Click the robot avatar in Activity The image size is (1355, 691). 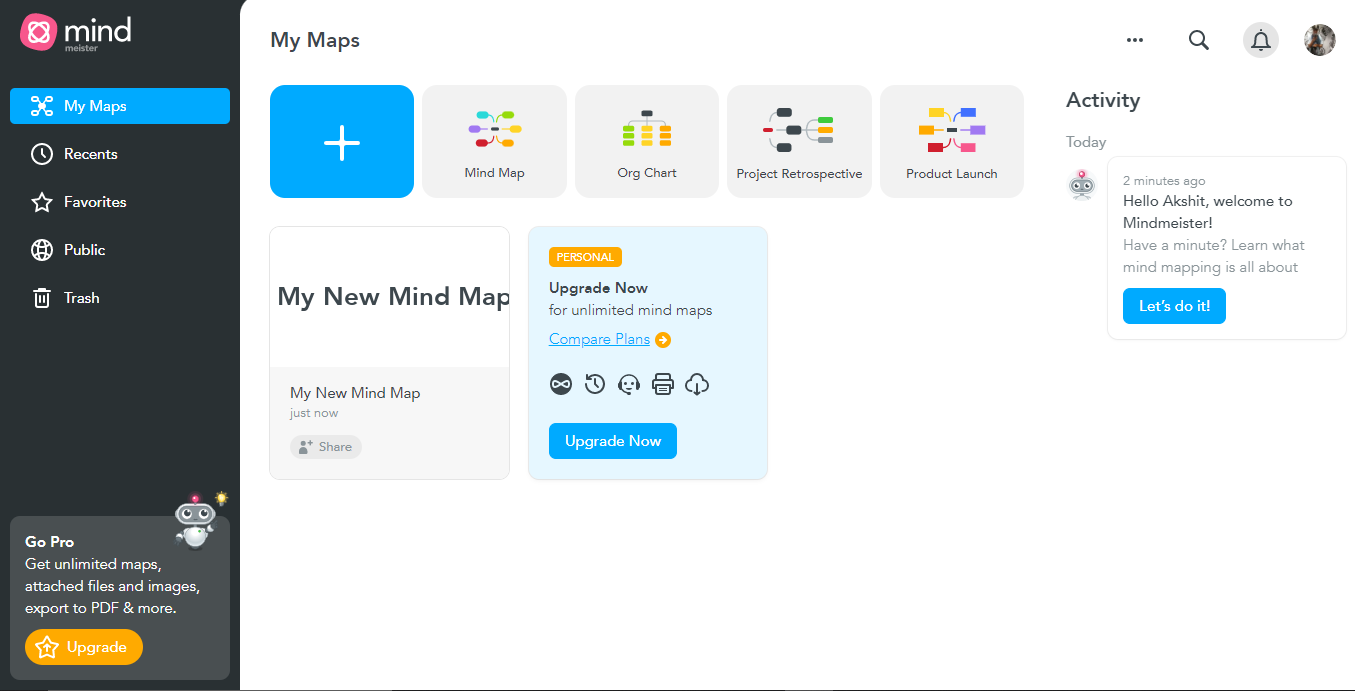1081,185
